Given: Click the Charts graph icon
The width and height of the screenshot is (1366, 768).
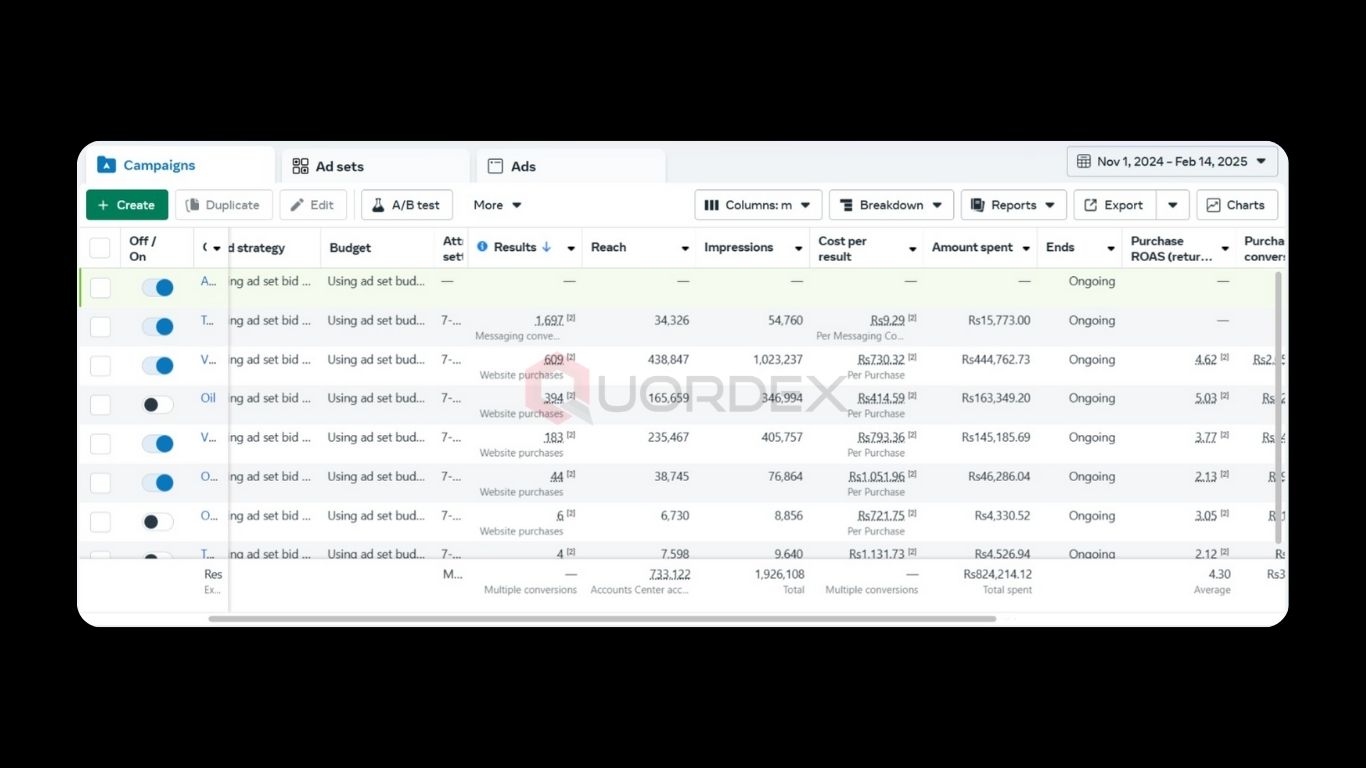Looking at the screenshot, I should point(1213,205).
